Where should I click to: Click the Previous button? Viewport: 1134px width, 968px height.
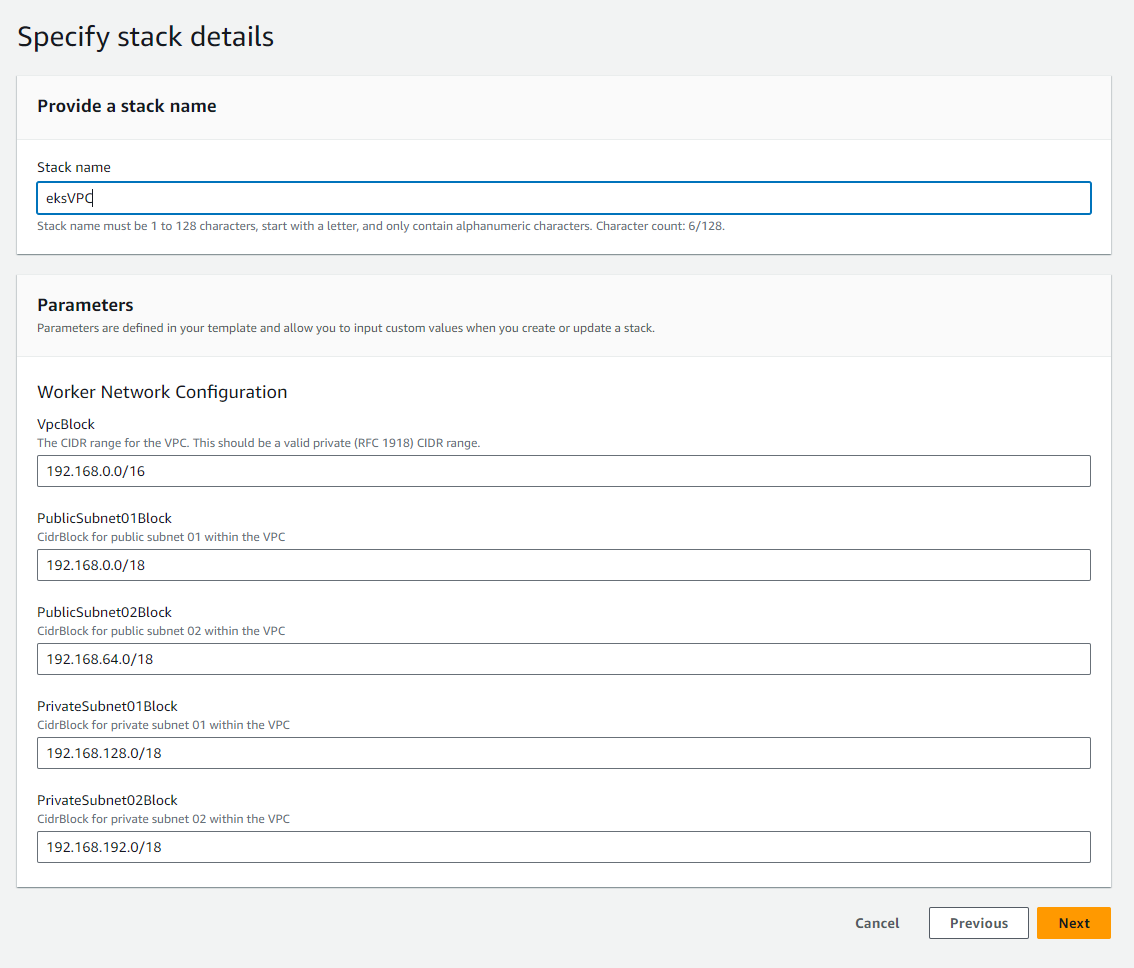(x=979, y=923)
